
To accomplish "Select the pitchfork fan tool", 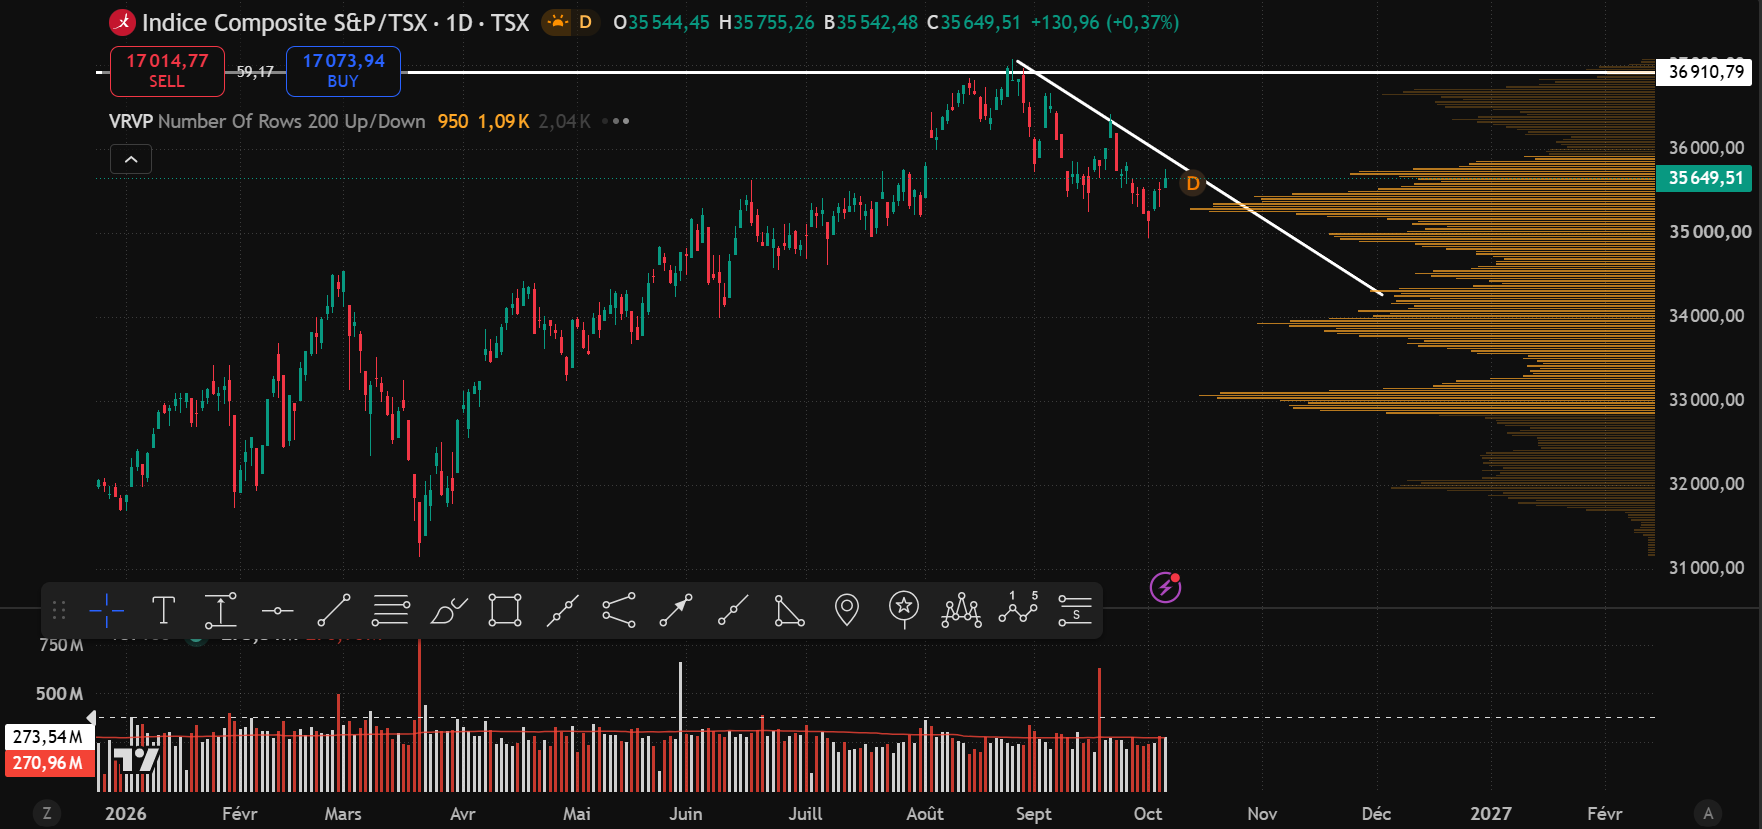I will [619, 610].
